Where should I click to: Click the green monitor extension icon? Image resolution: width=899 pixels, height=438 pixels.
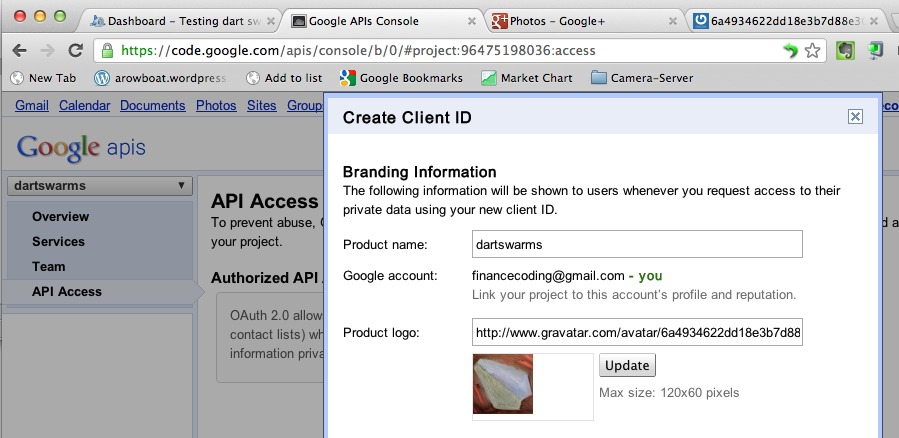click(x=875, y=50)
